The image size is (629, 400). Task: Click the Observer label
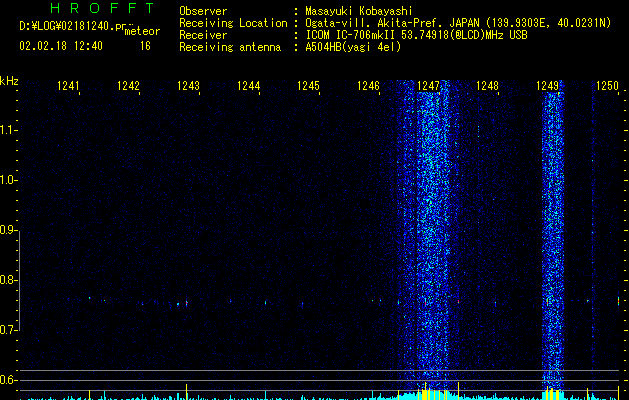(203, 11)
